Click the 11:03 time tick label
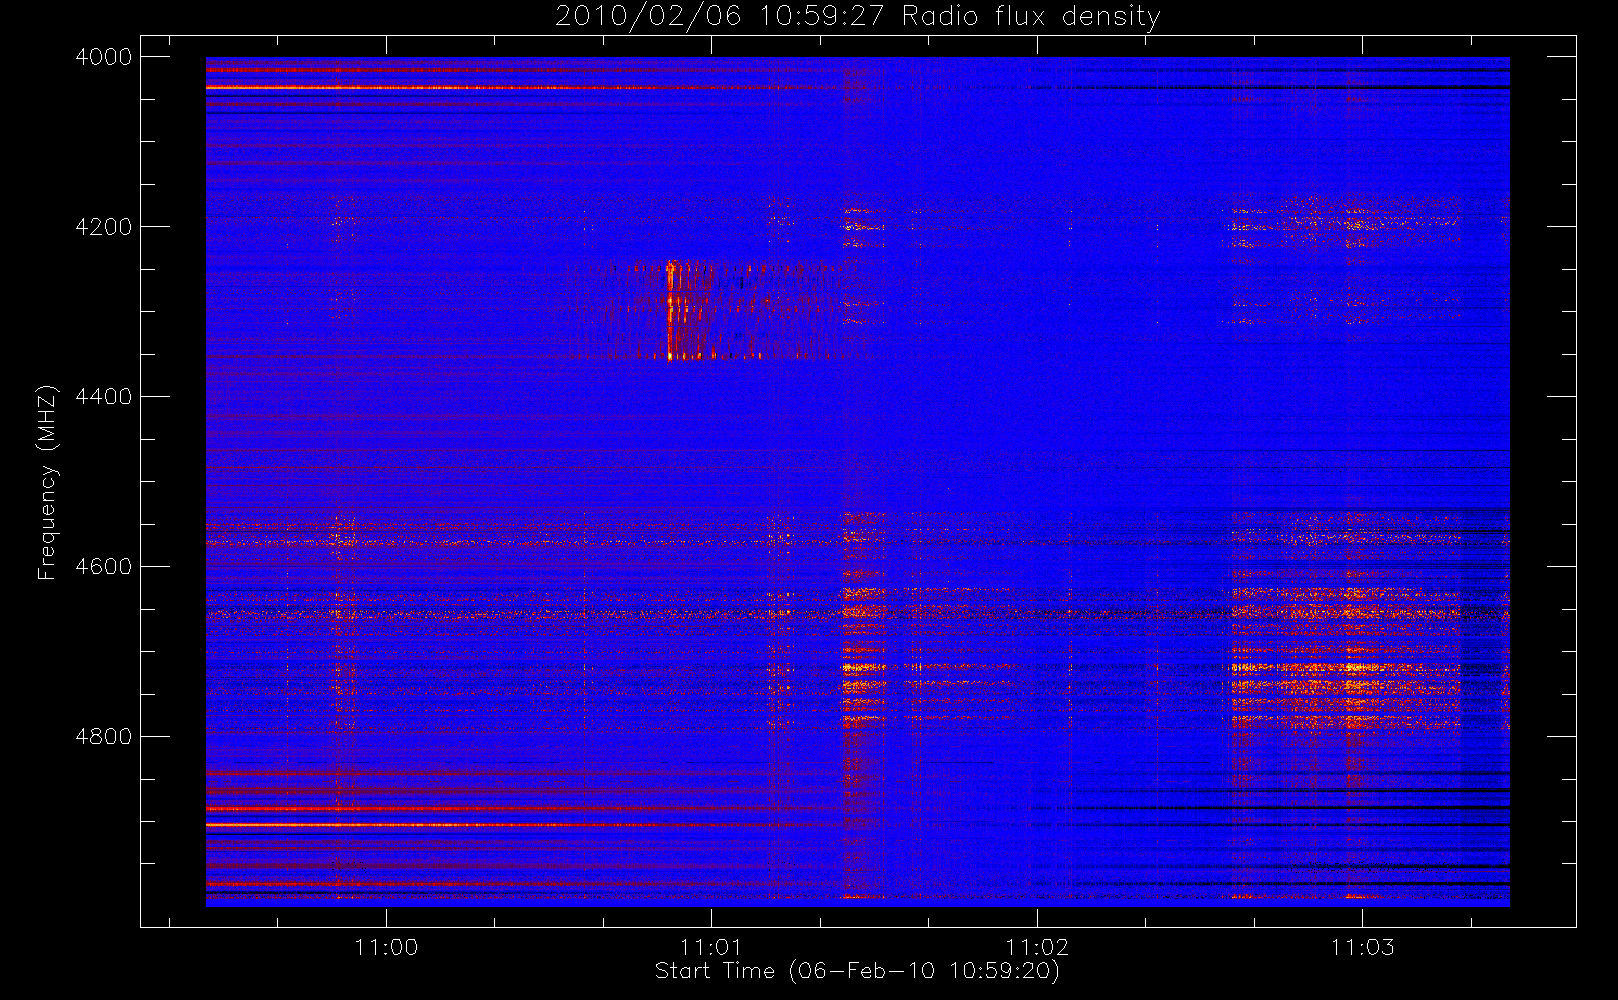The width and height of the screenshot is (1618, 1000). click(1362, 947)
